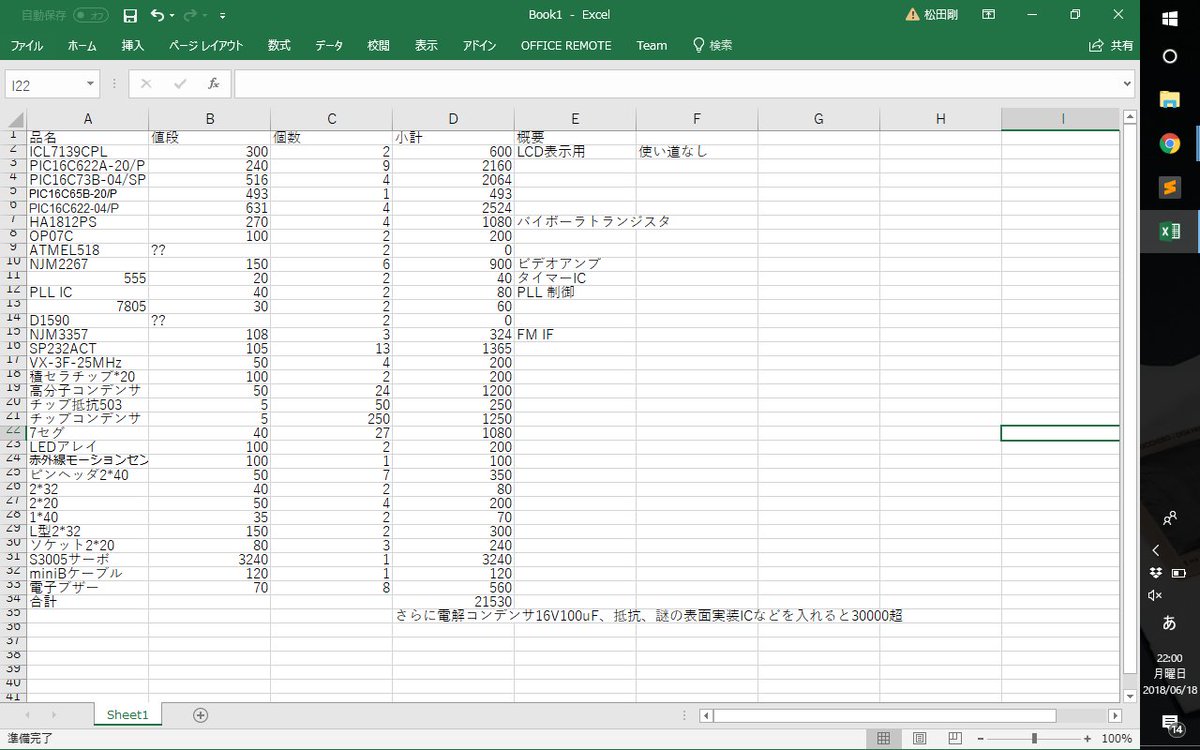Add a new sheet with plus button
The width and height of the screenshot is (1200, 750).
click(x=200, y=715)
